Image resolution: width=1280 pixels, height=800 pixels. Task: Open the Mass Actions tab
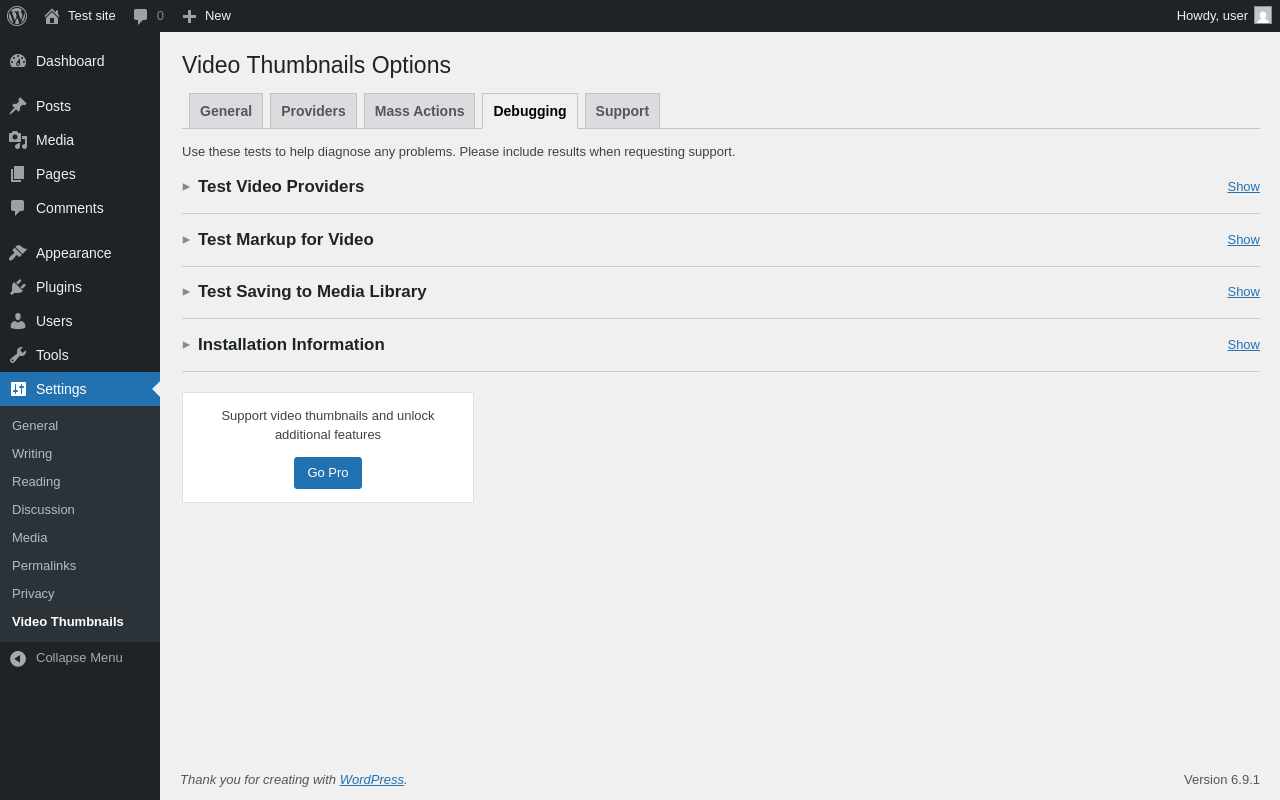point(419,111)
